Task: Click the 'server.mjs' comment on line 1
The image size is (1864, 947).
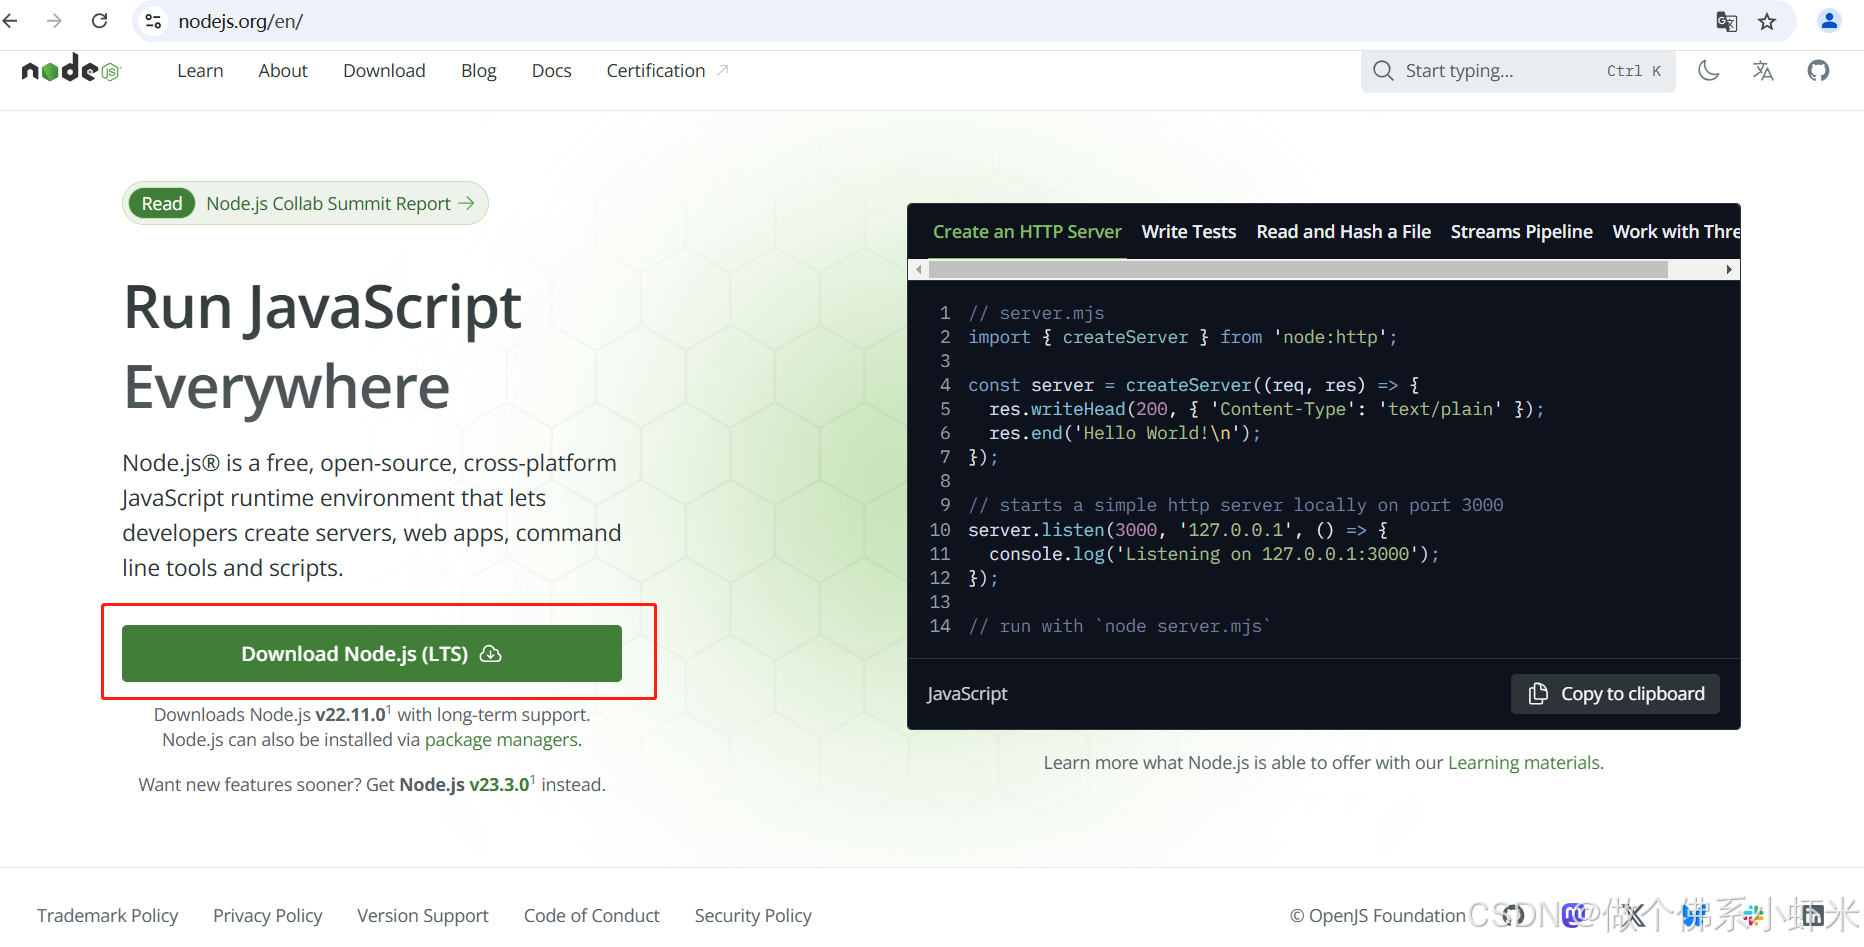Action: click(x=1036, y=313)
